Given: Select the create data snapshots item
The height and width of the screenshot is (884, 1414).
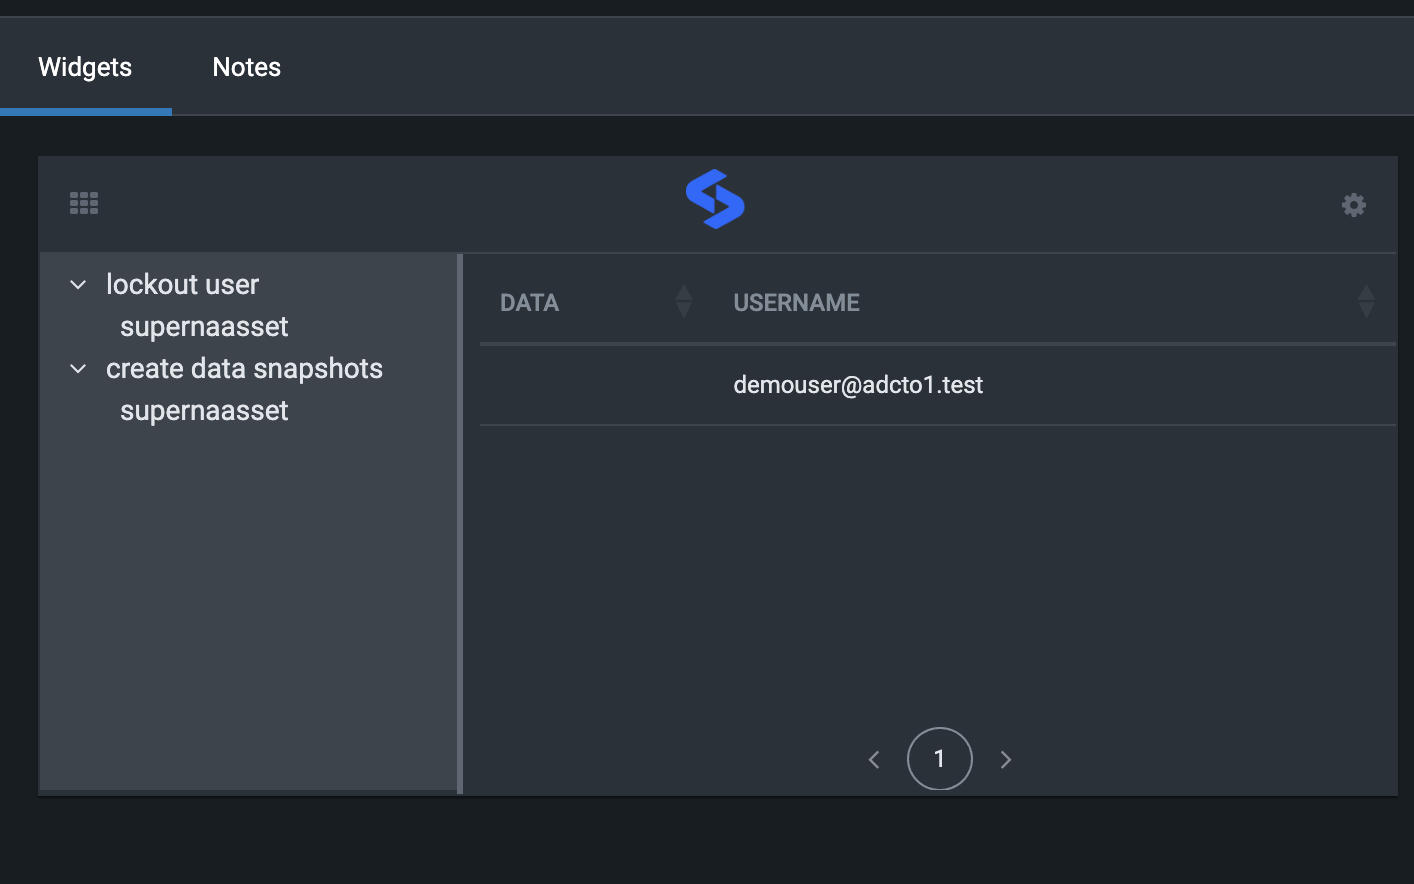Looking at the screenshot, I should [x=244, y=369].
